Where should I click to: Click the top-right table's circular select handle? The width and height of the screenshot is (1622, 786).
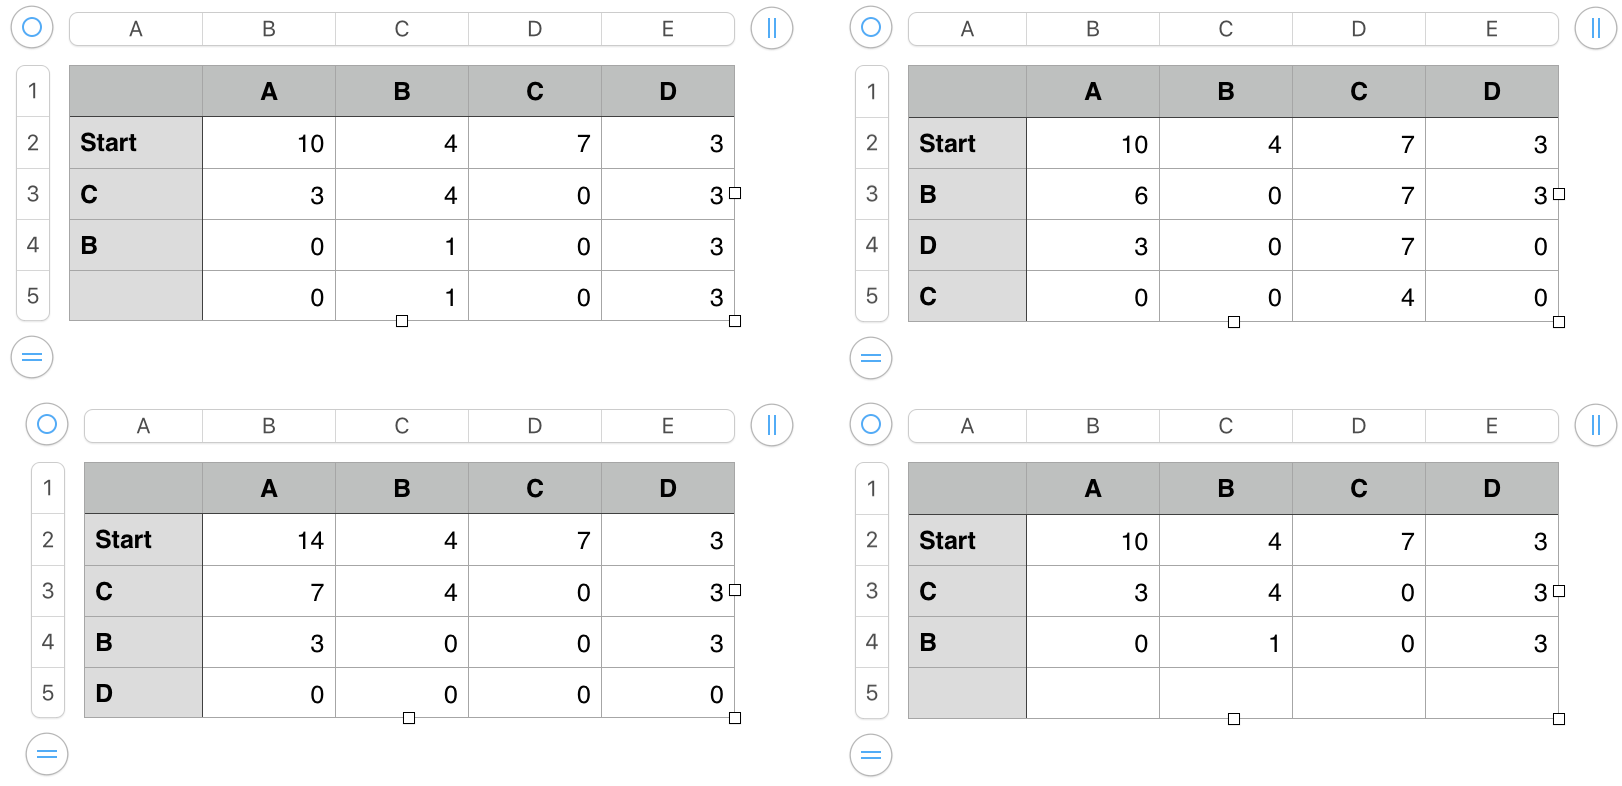[871, 27]
